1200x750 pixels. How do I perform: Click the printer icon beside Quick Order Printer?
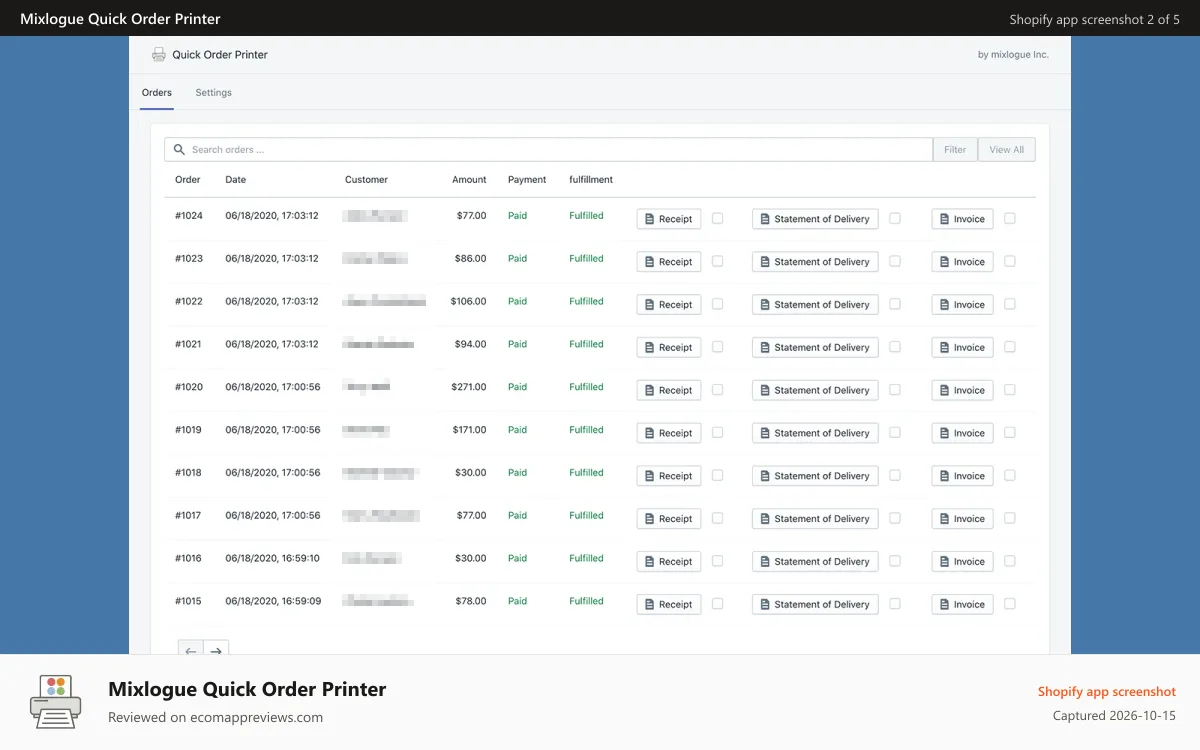tap(158, 55)
